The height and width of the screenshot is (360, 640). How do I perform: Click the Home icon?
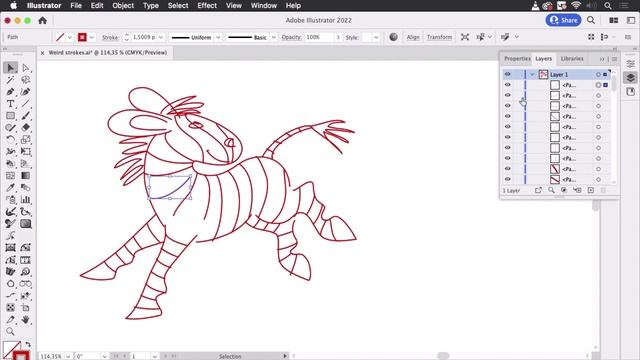42,20
